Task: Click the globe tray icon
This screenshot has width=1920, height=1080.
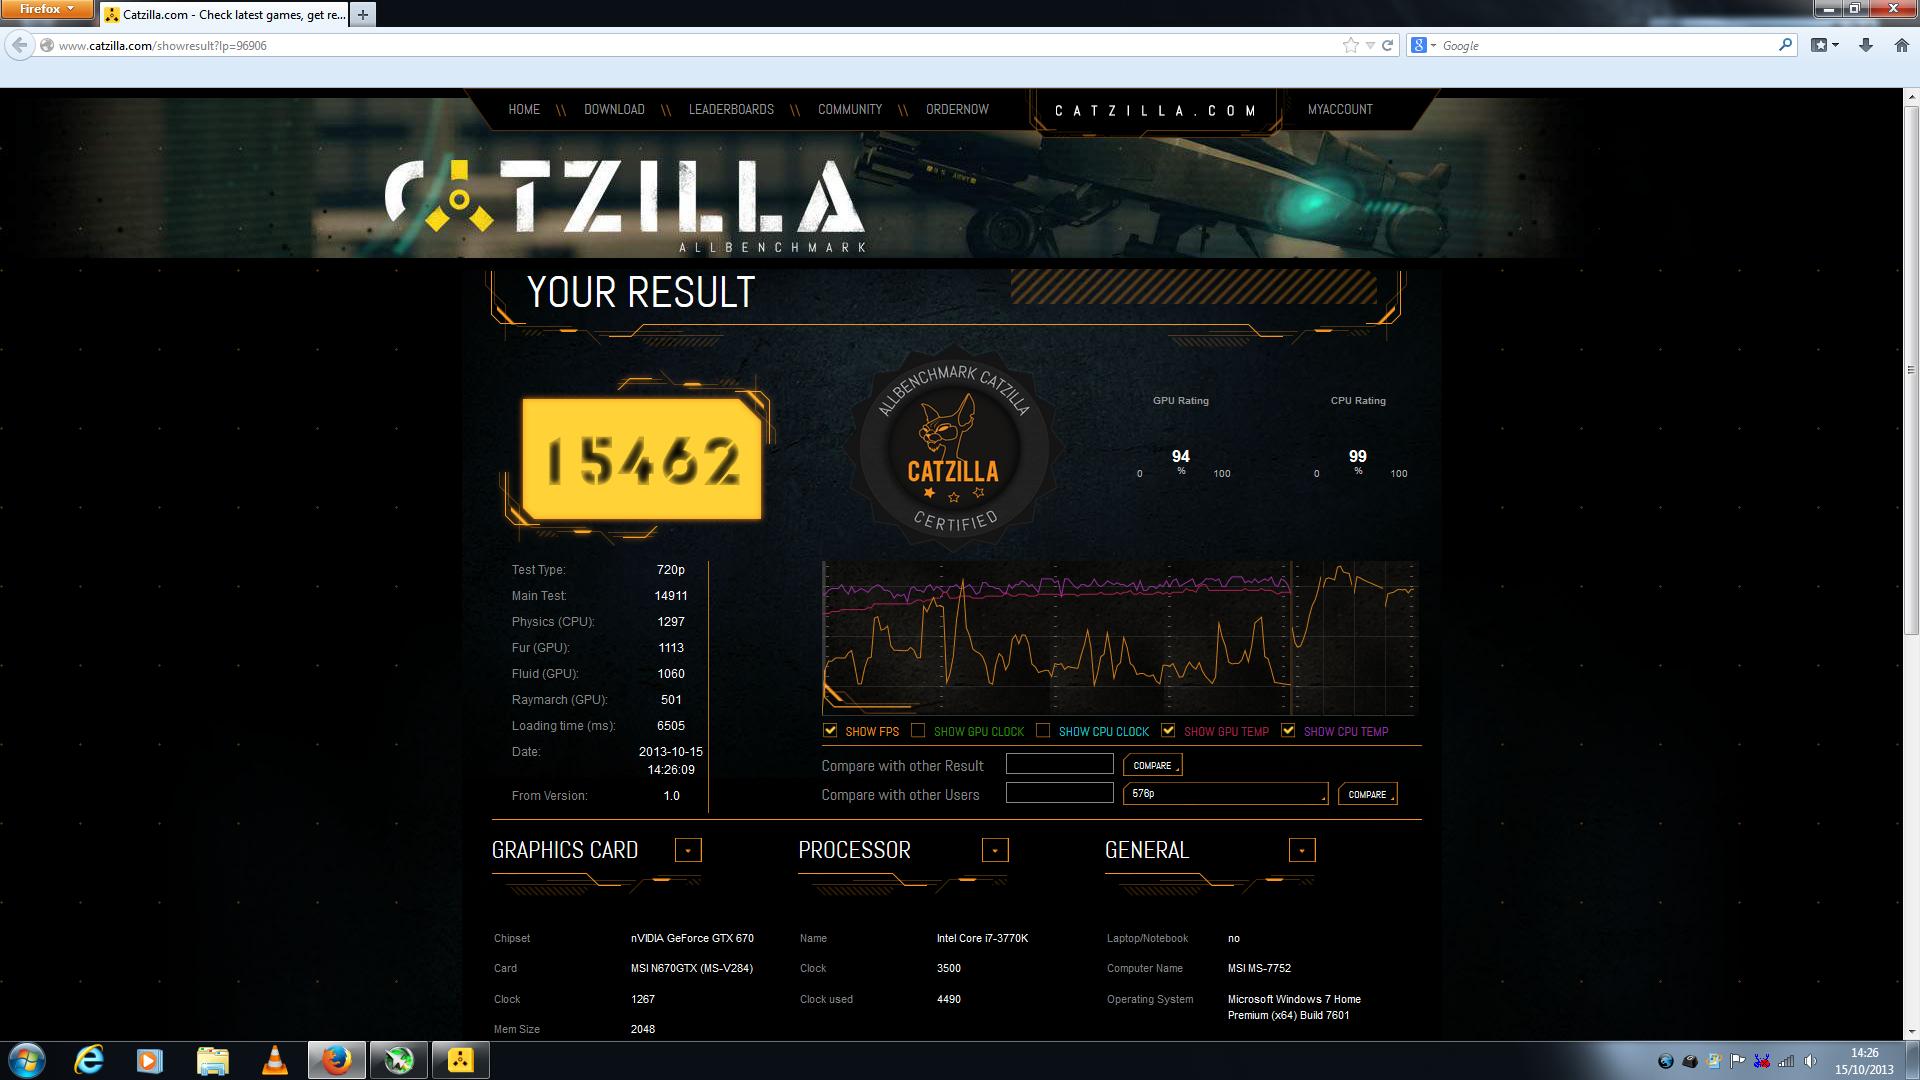Action: (x=1665, y=1061)
